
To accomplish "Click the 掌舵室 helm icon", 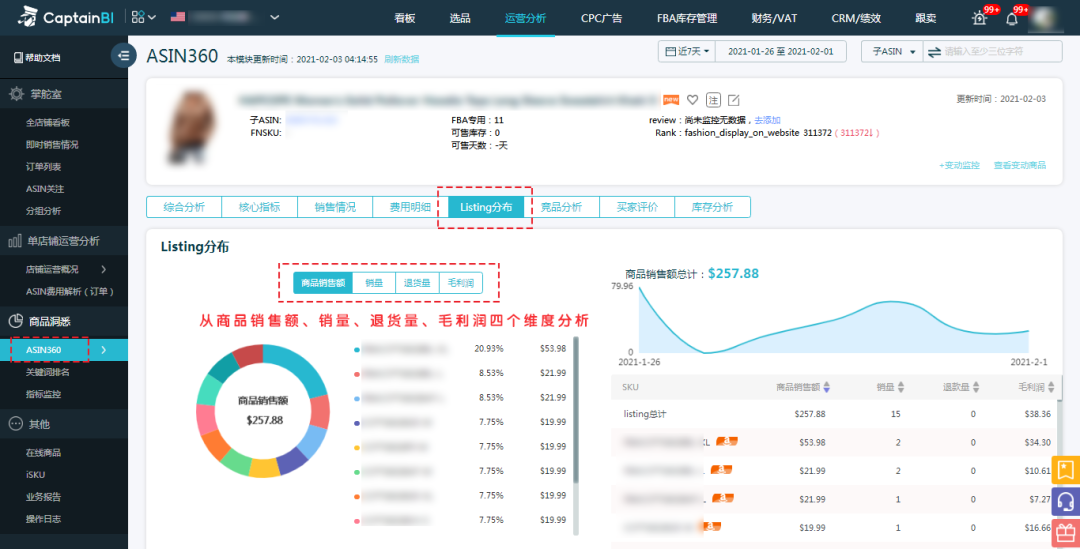I will click(x=16, y=94).
